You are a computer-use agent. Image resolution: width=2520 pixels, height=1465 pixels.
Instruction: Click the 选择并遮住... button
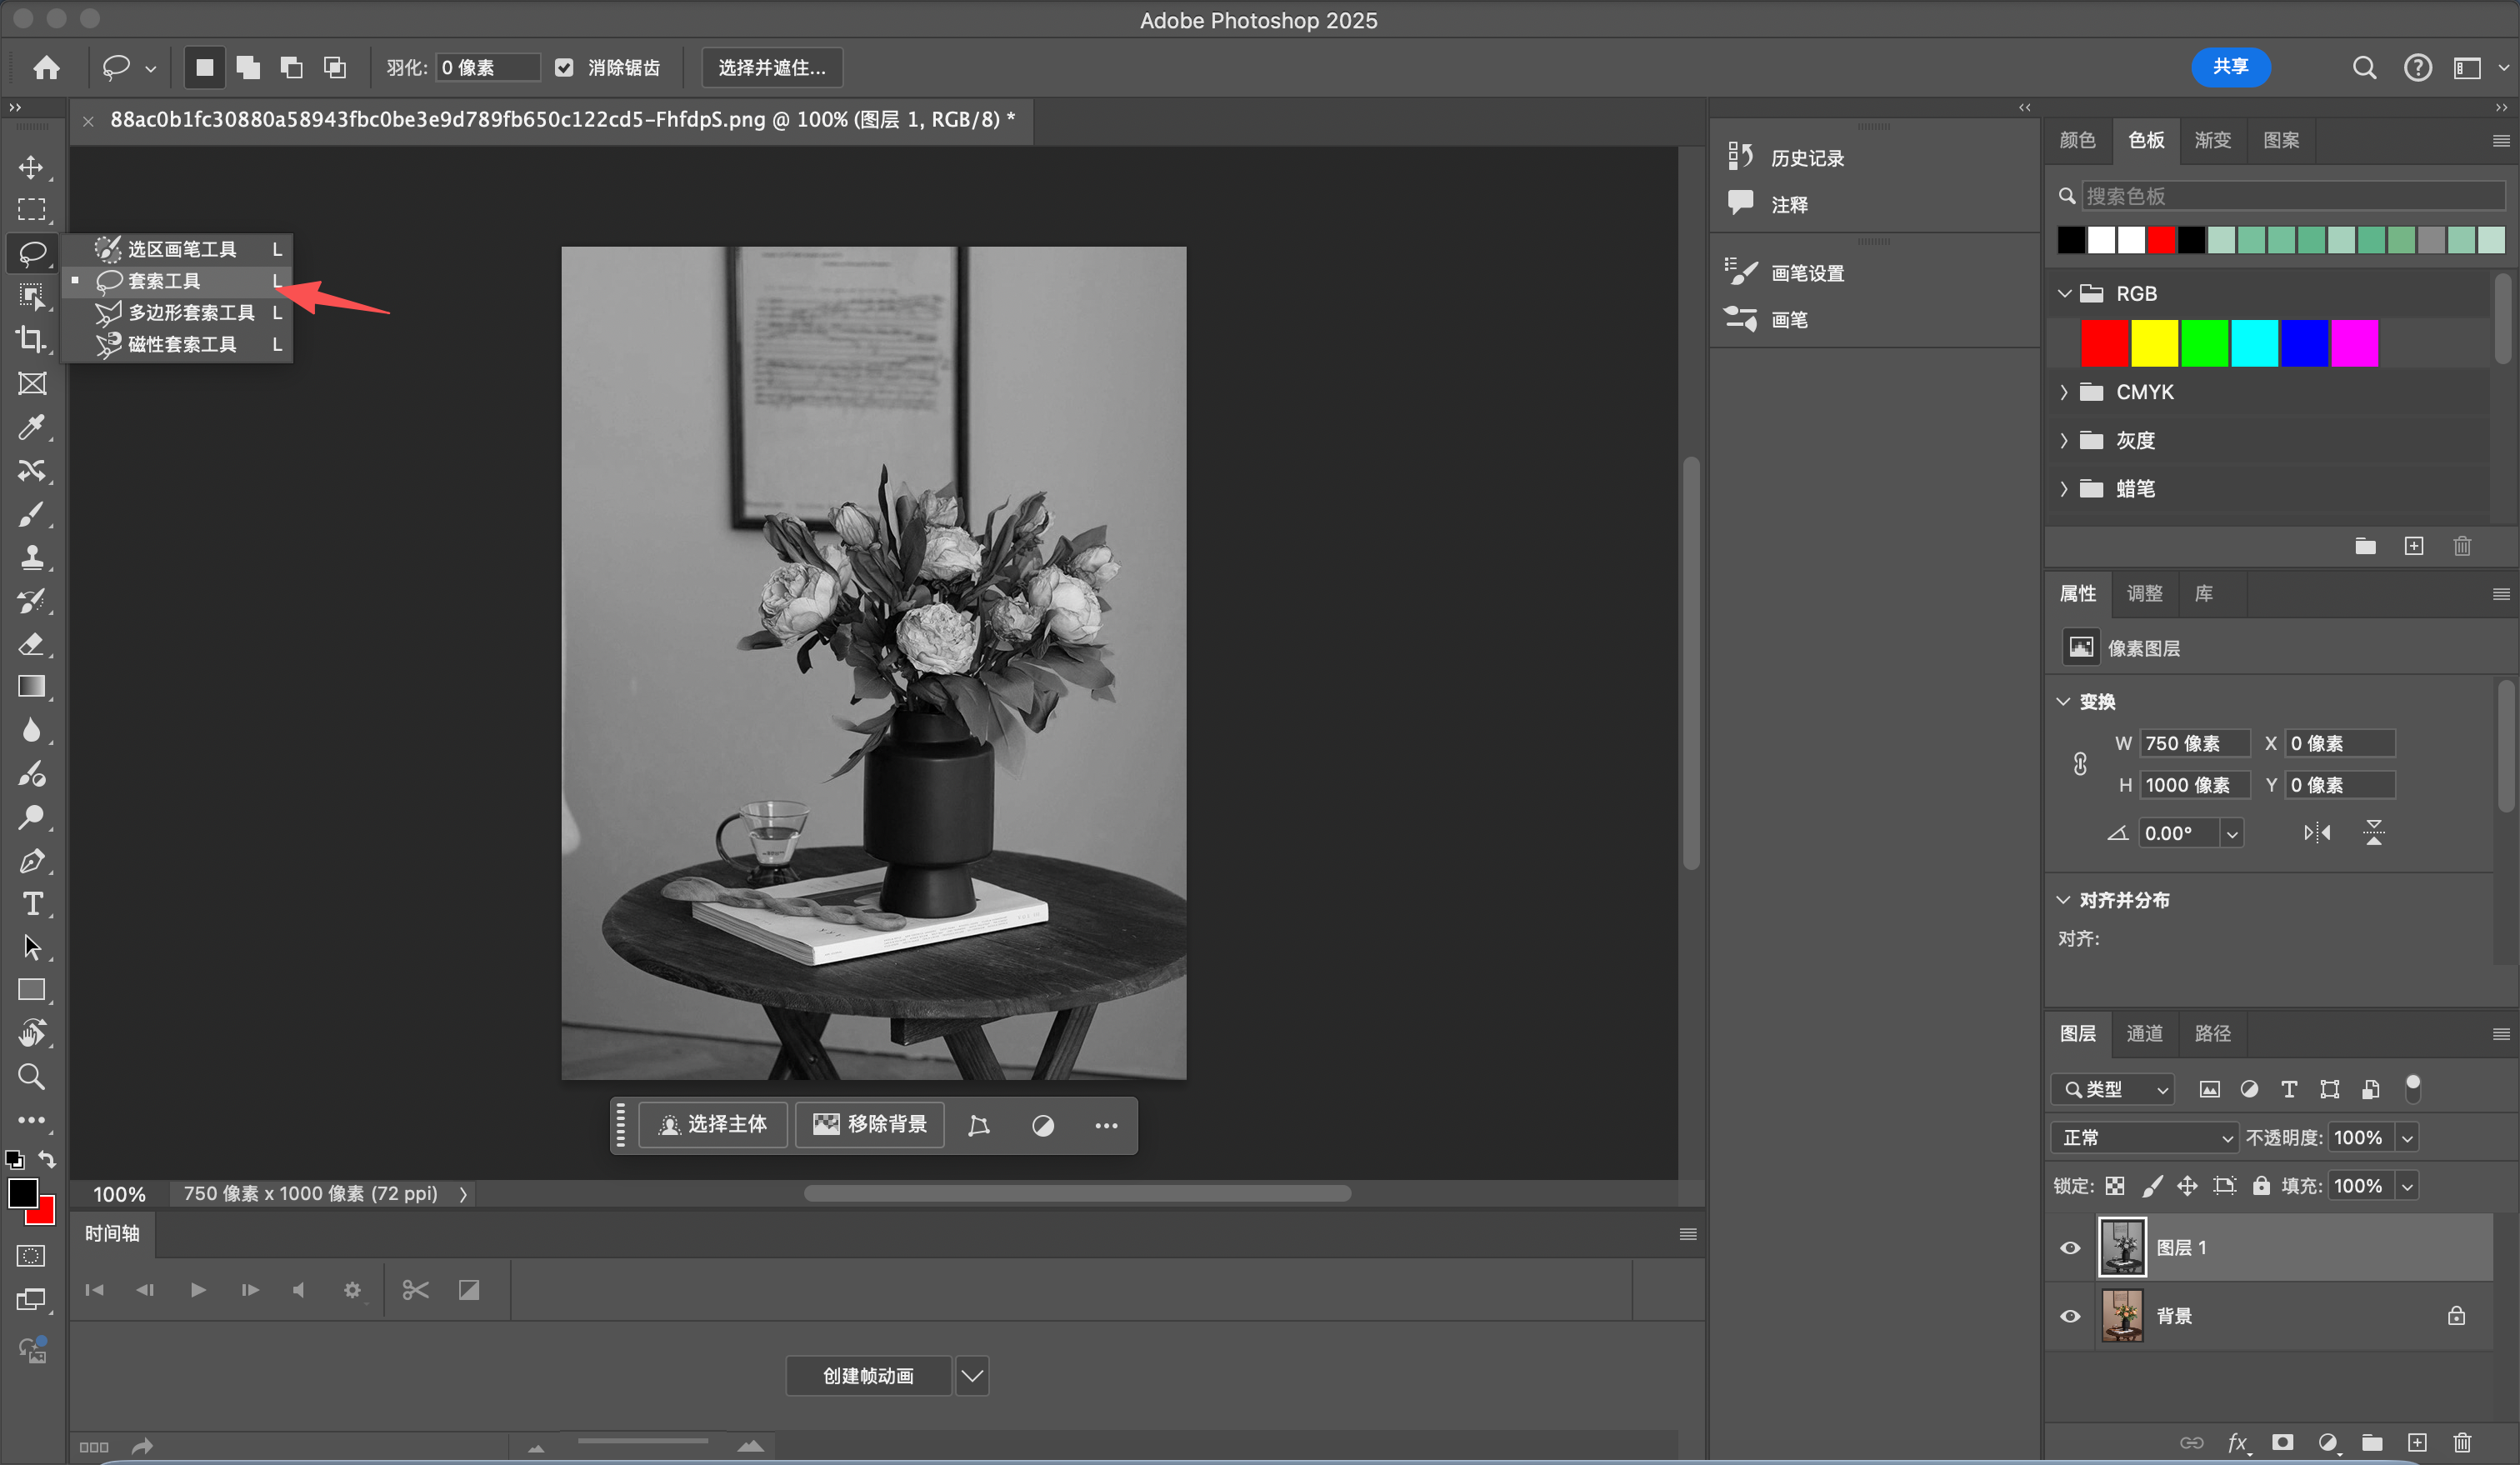[772, 67]
